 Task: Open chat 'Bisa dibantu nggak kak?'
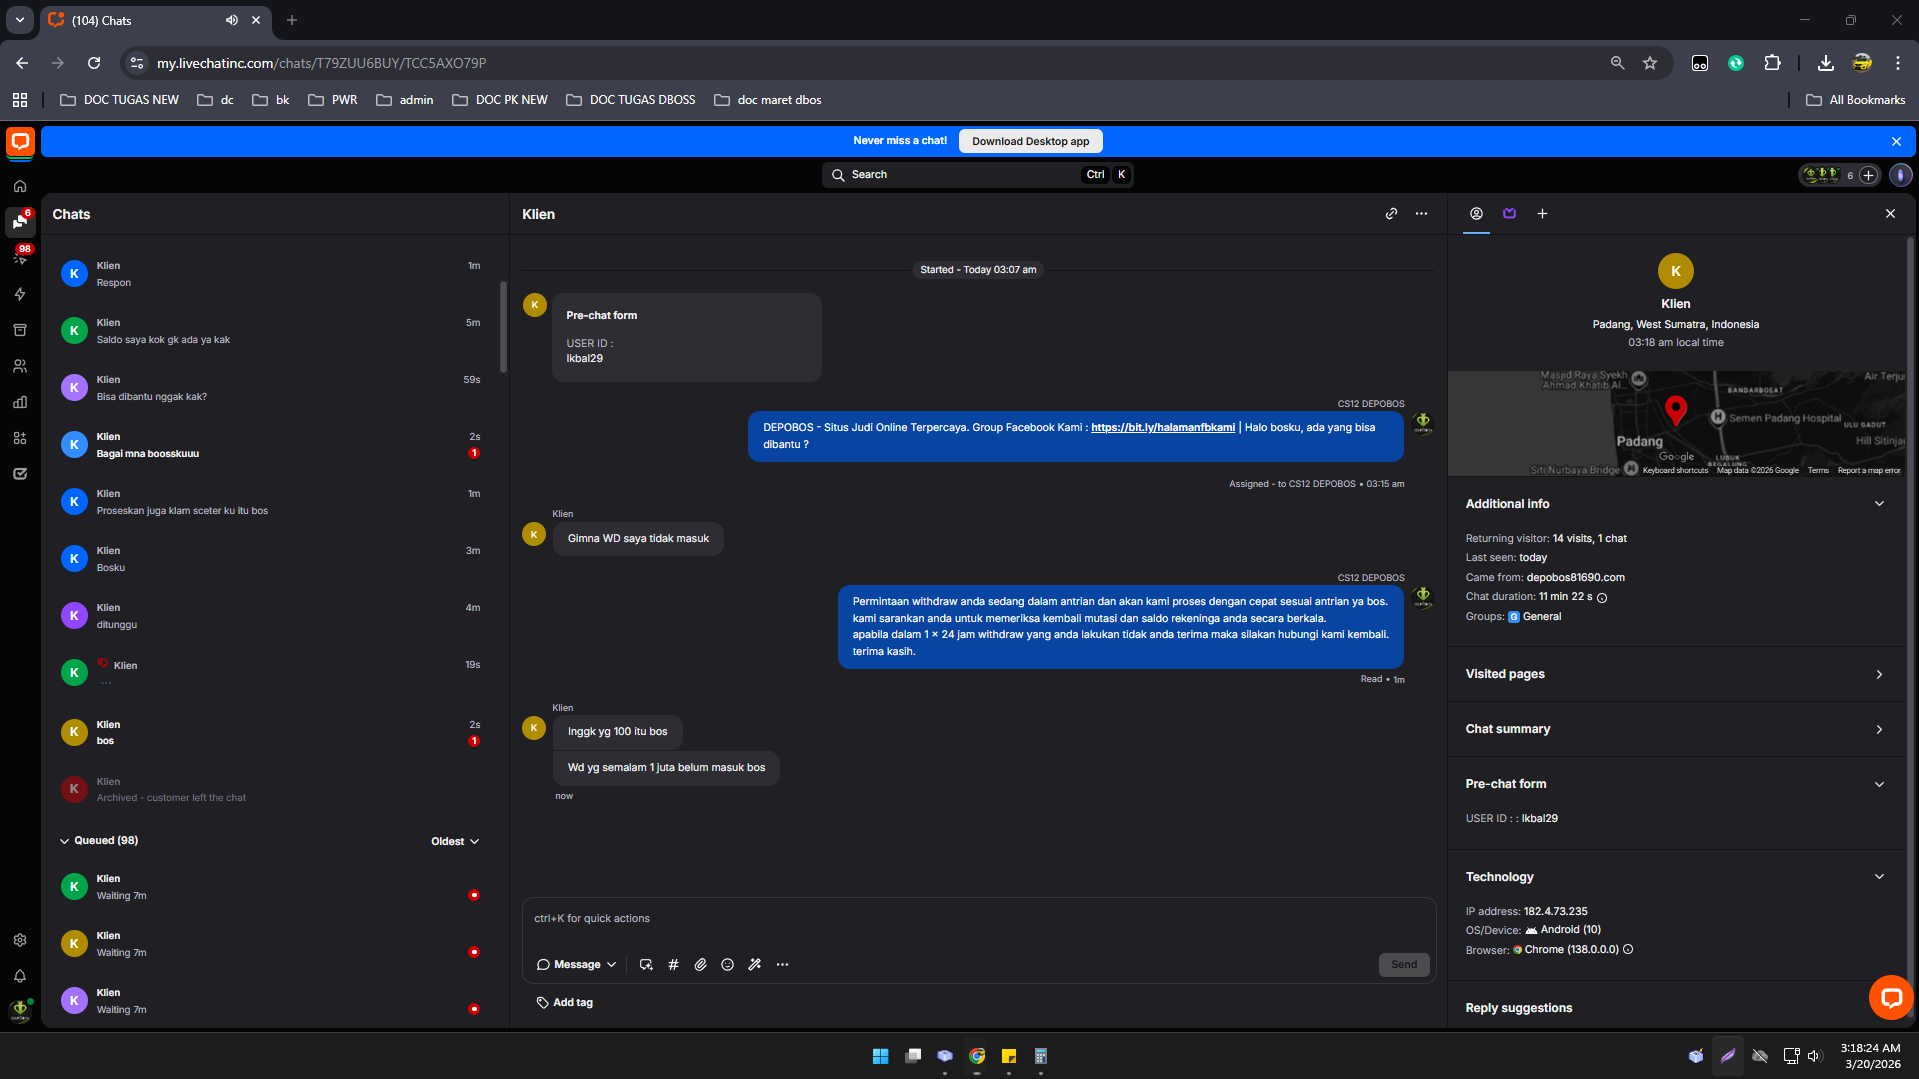[x=270, y=388]
